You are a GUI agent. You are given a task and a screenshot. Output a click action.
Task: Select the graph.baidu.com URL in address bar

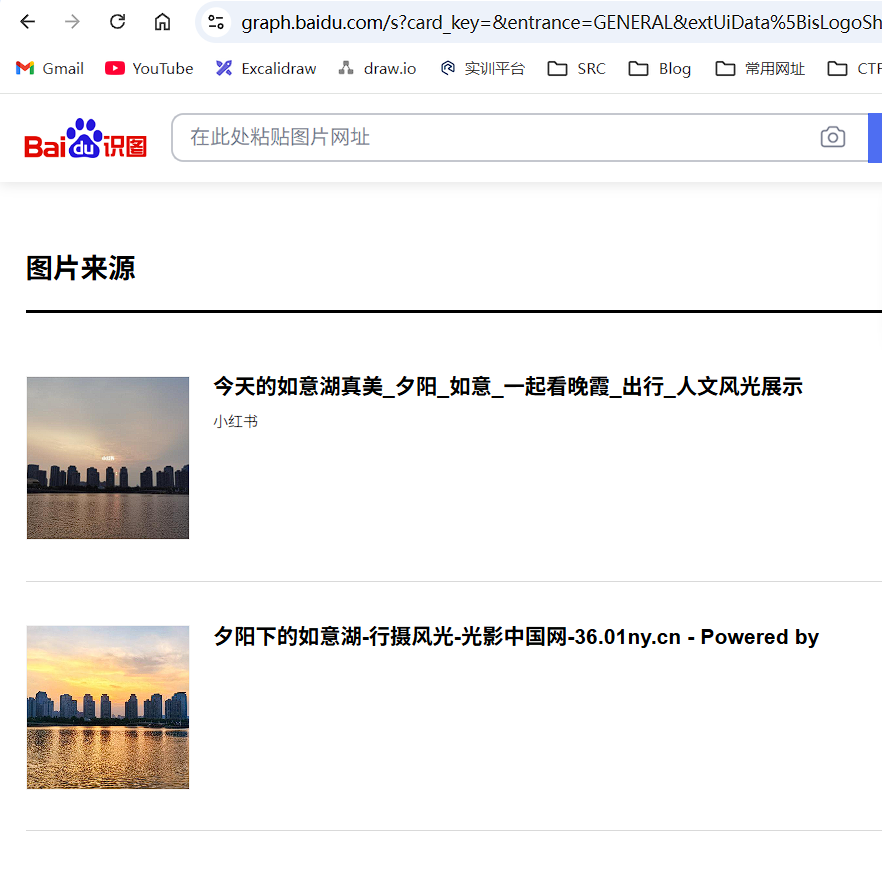coord(560,23)
